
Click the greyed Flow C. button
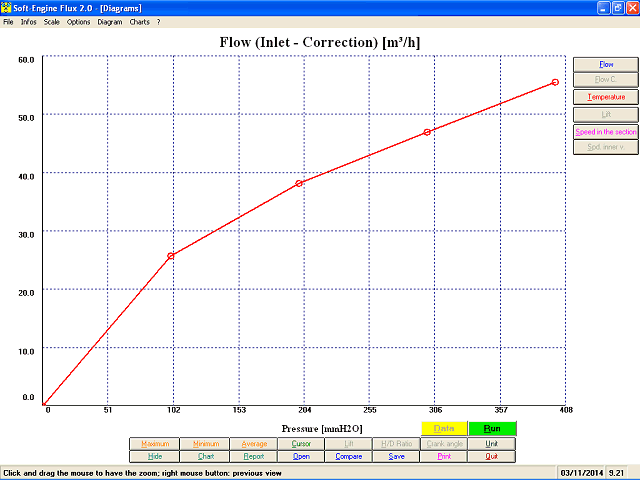point(606,80)
